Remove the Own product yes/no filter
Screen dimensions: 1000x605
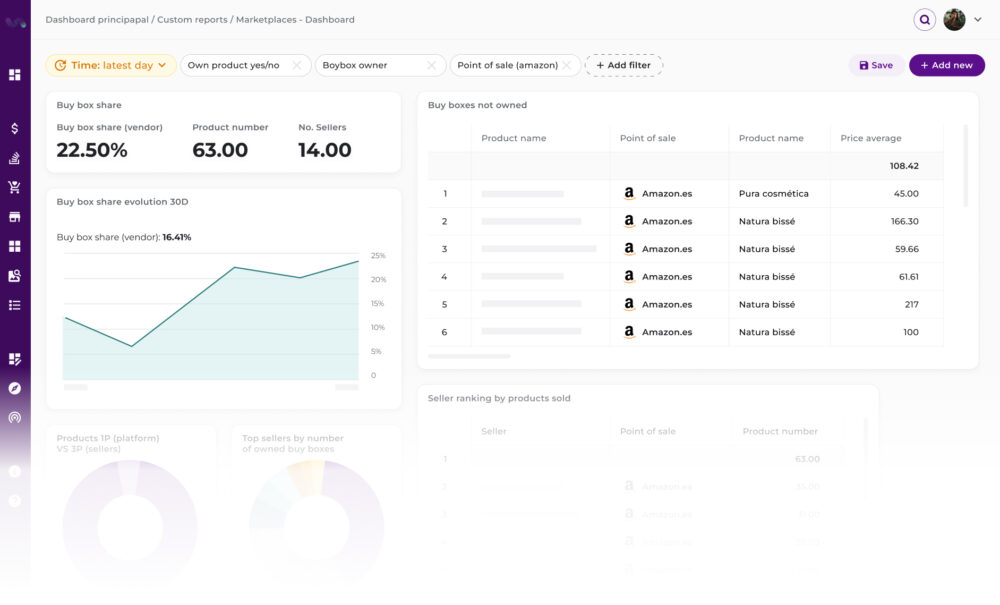click(x=296, y=66)
